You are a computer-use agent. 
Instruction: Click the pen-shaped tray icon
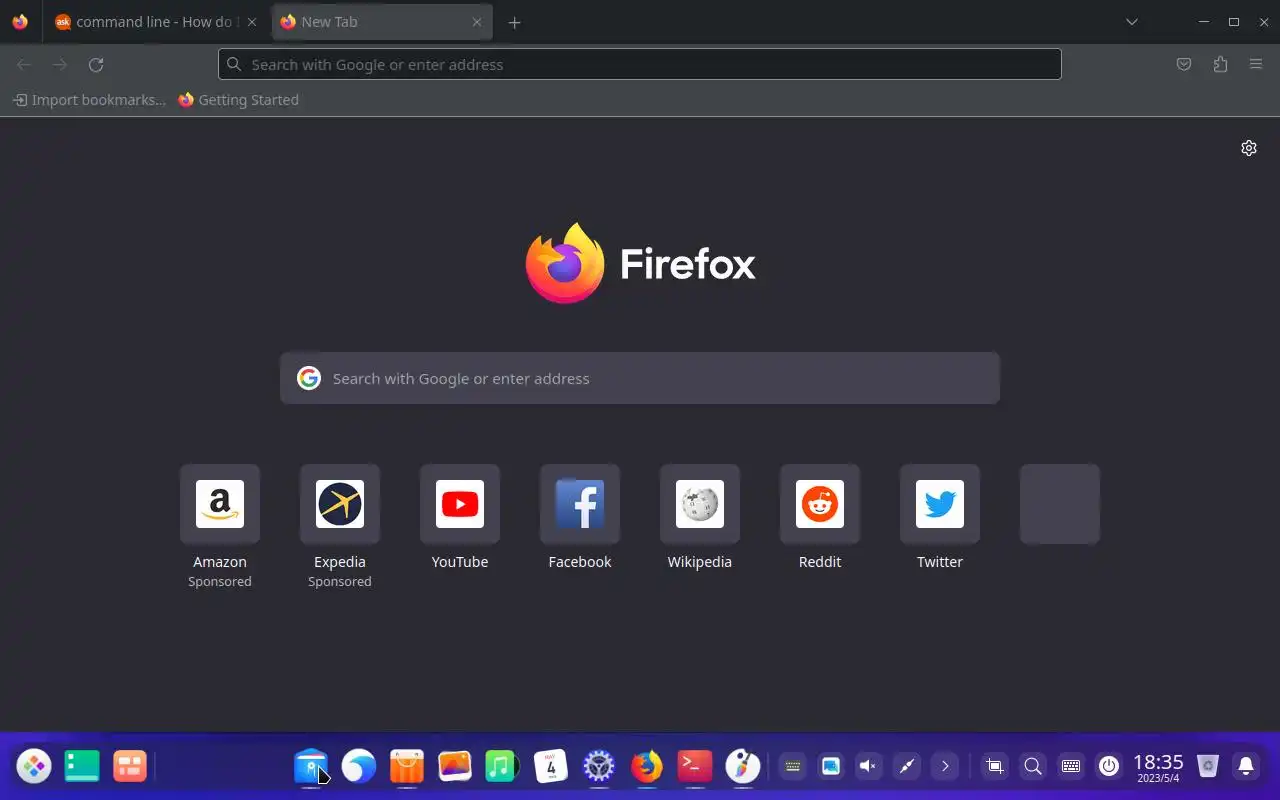click(907, 767)
